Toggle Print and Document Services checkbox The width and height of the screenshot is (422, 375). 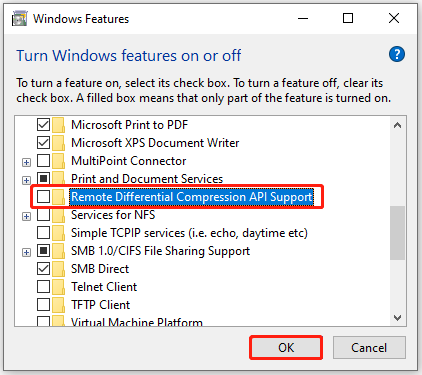[43, 179]
